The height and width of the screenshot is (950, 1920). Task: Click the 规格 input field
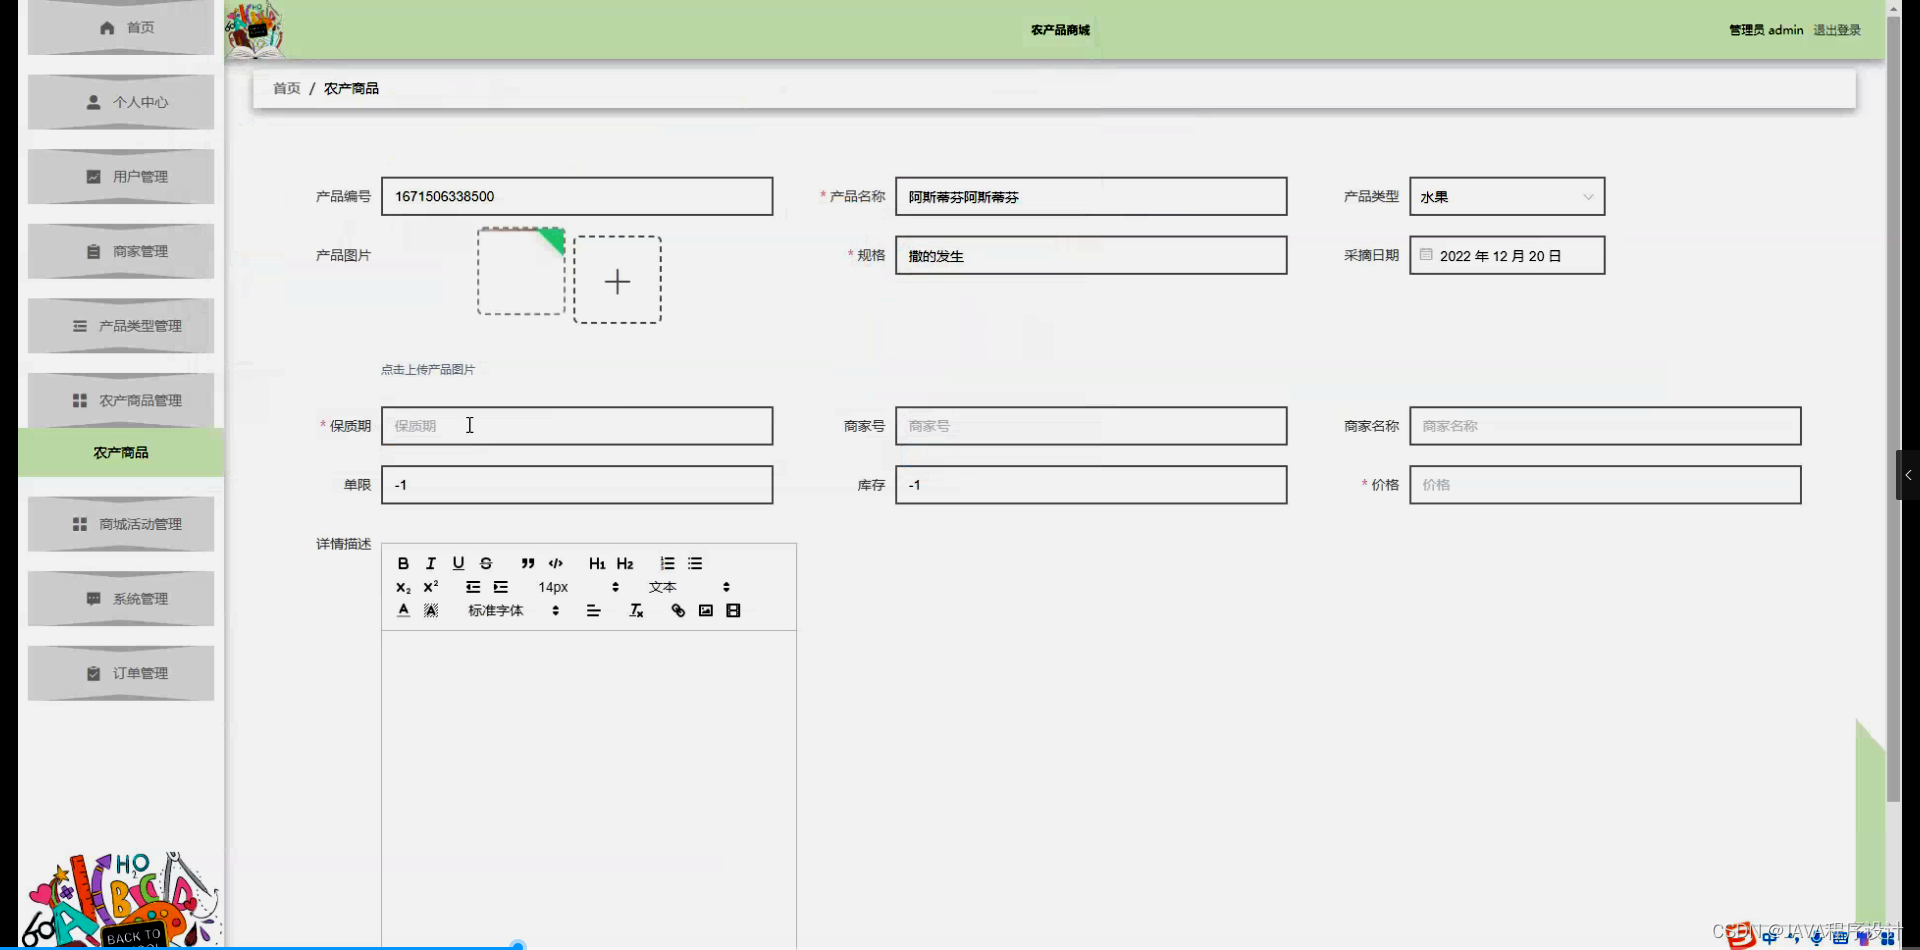click(1091, 255)
